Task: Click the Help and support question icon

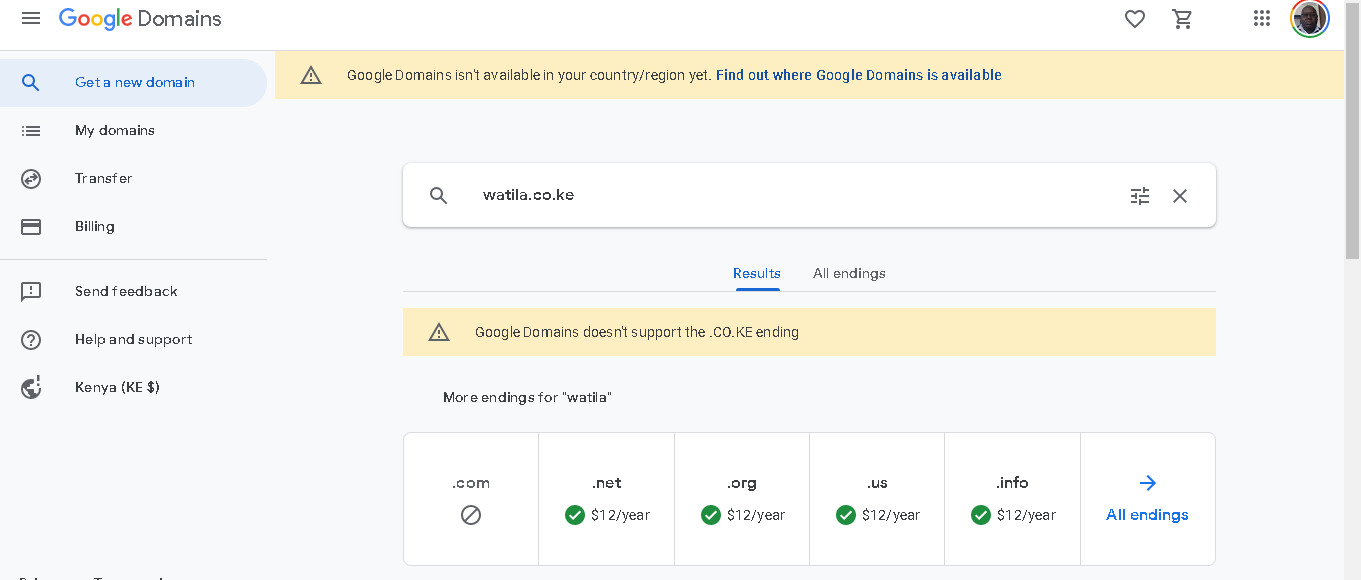Action: coord(31,340)
